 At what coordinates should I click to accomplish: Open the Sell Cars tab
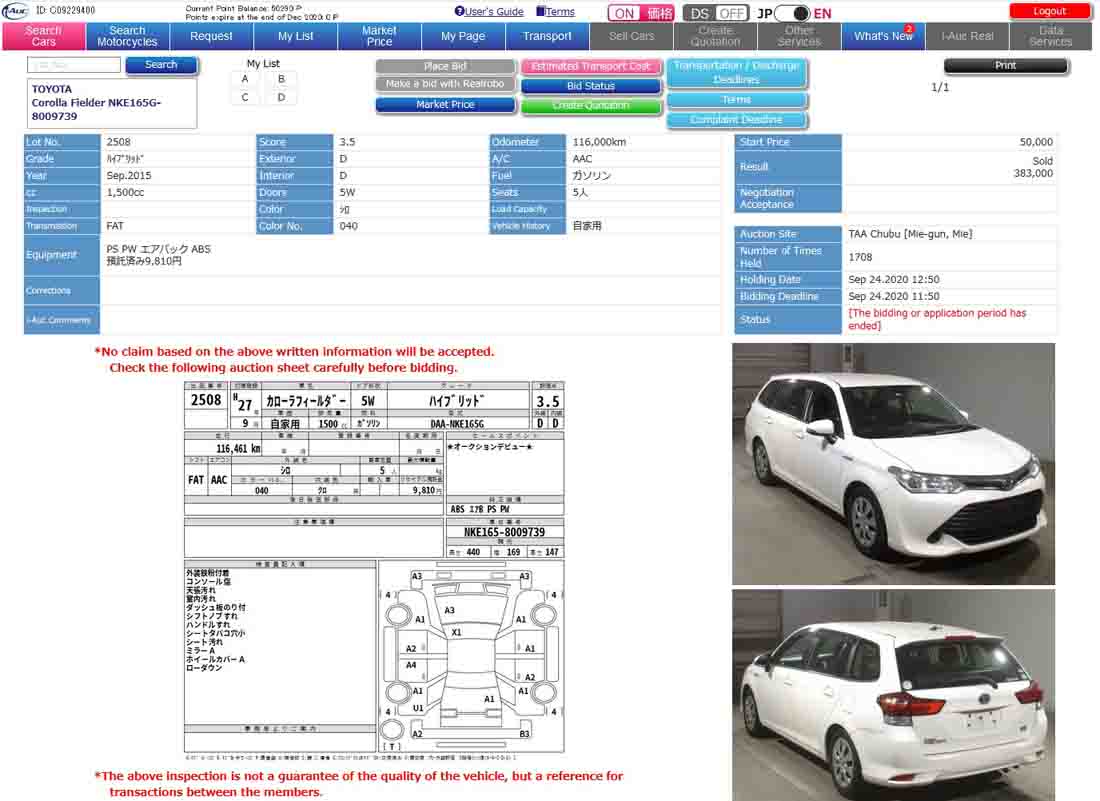click(x=631, y=36)
